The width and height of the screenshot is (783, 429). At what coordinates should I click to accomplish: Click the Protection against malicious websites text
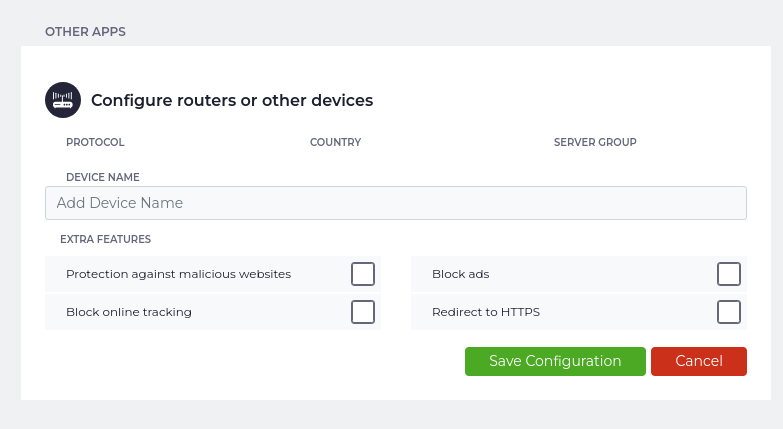tap(178, 274)
